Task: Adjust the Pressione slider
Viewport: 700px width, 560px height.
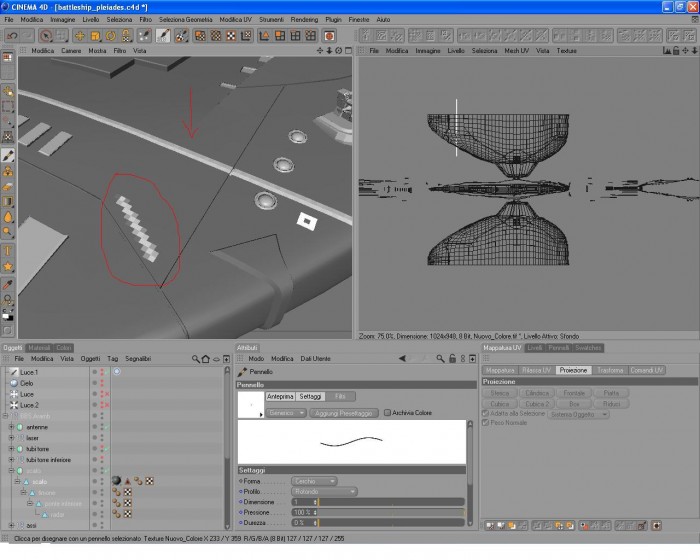Action: point(378,513)
